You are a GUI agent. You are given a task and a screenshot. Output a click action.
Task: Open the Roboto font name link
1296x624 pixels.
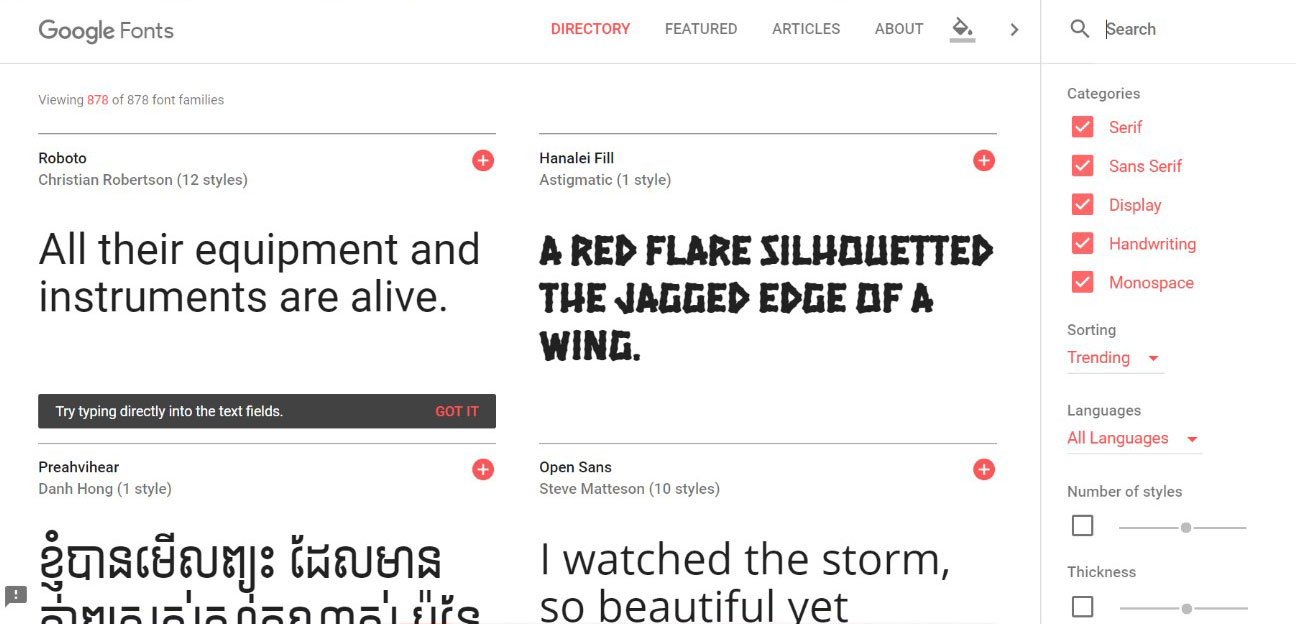(x=62, y=158)
